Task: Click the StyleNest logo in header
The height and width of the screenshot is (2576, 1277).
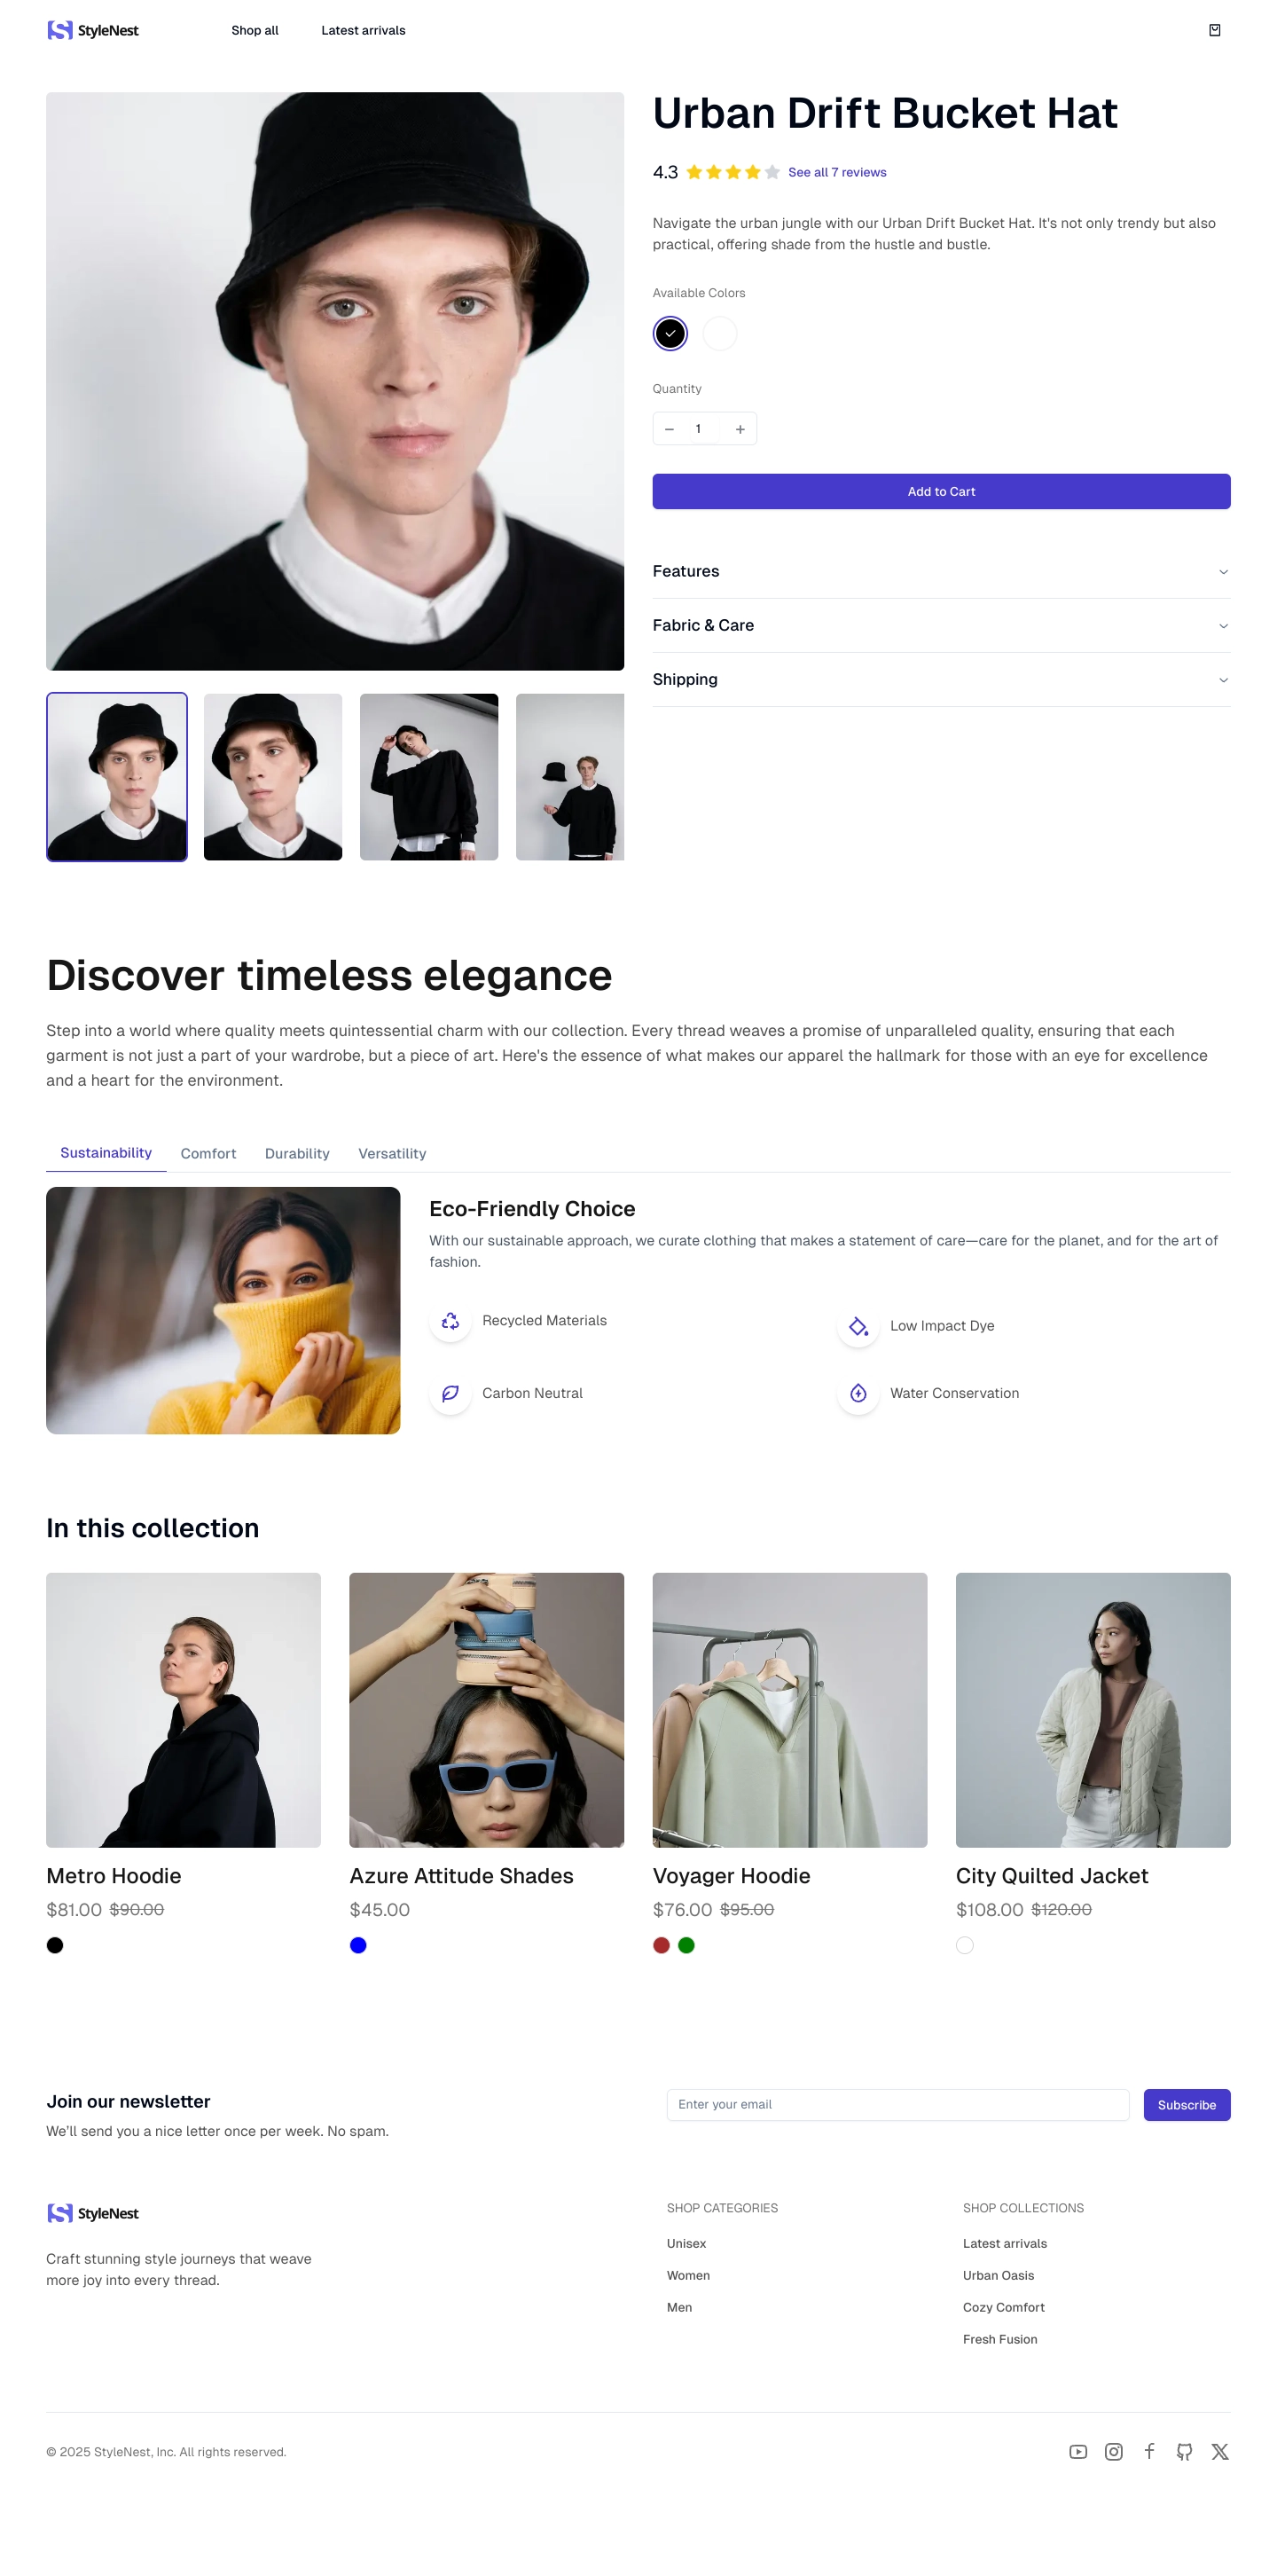Action: [93, 30]
